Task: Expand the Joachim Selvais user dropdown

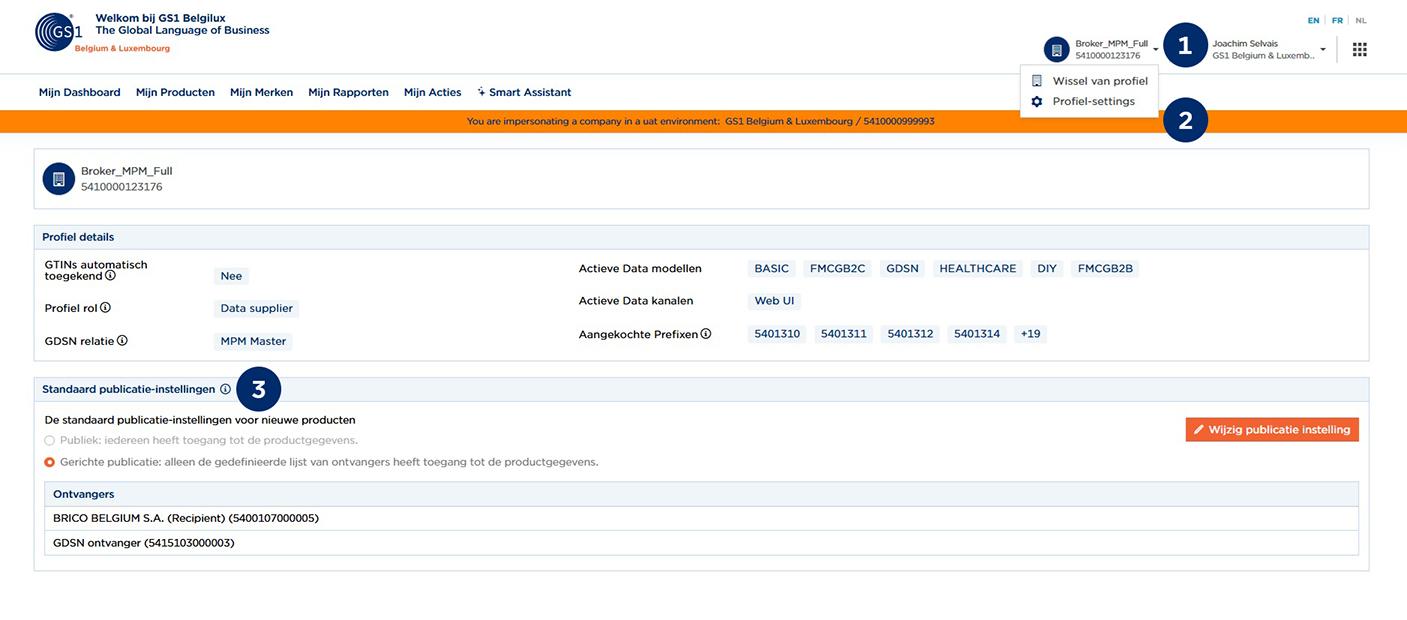Action: click(x=1322, y=49)
